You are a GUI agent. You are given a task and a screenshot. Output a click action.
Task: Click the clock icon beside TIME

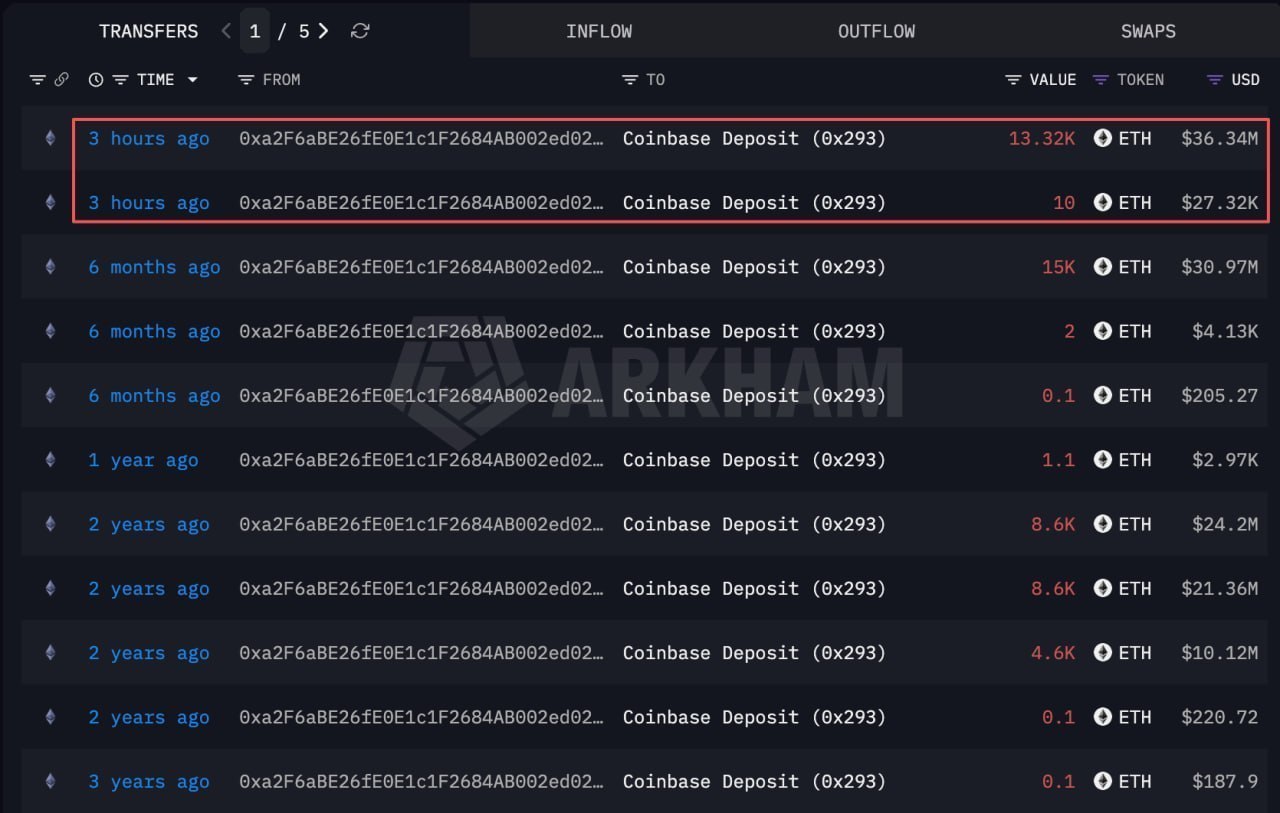(96, 79)
